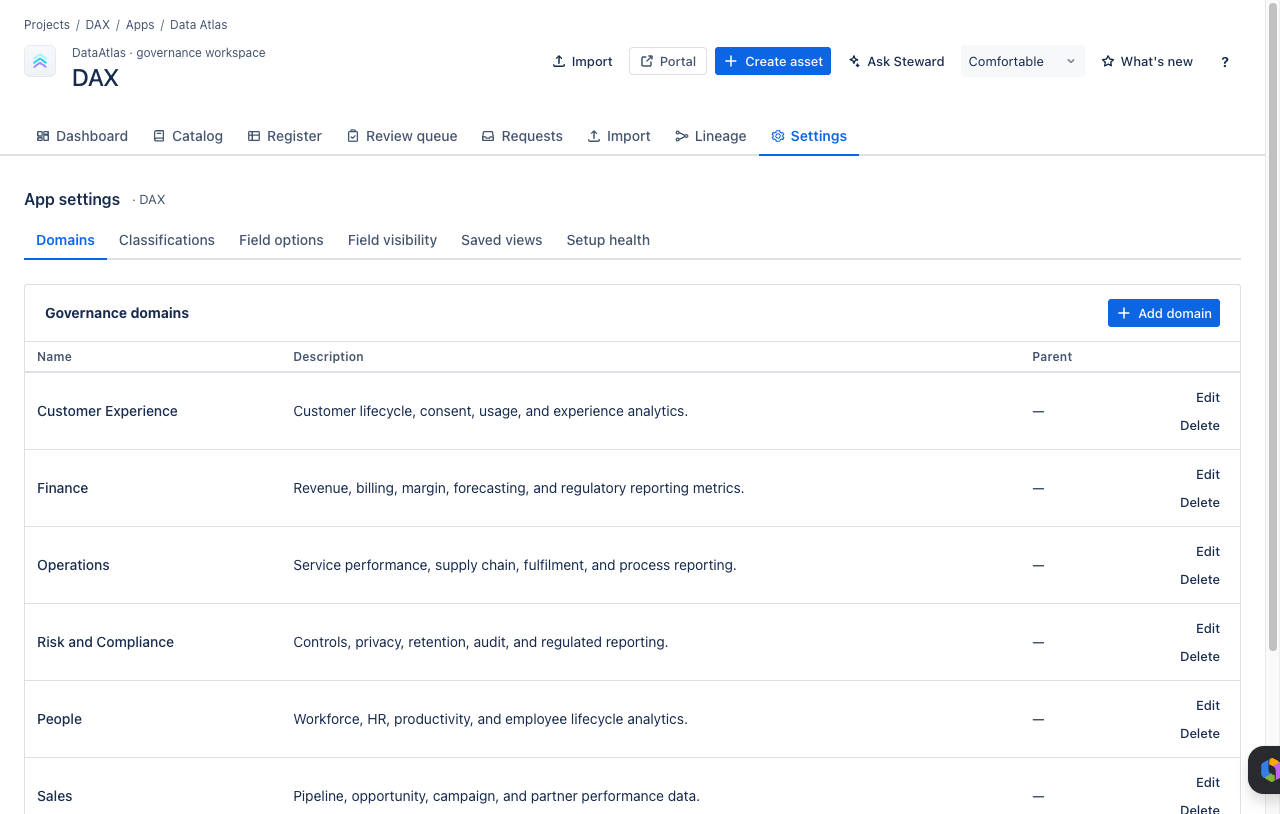Open What's new
The image size is (1280, 814).
pos(1147,61)
